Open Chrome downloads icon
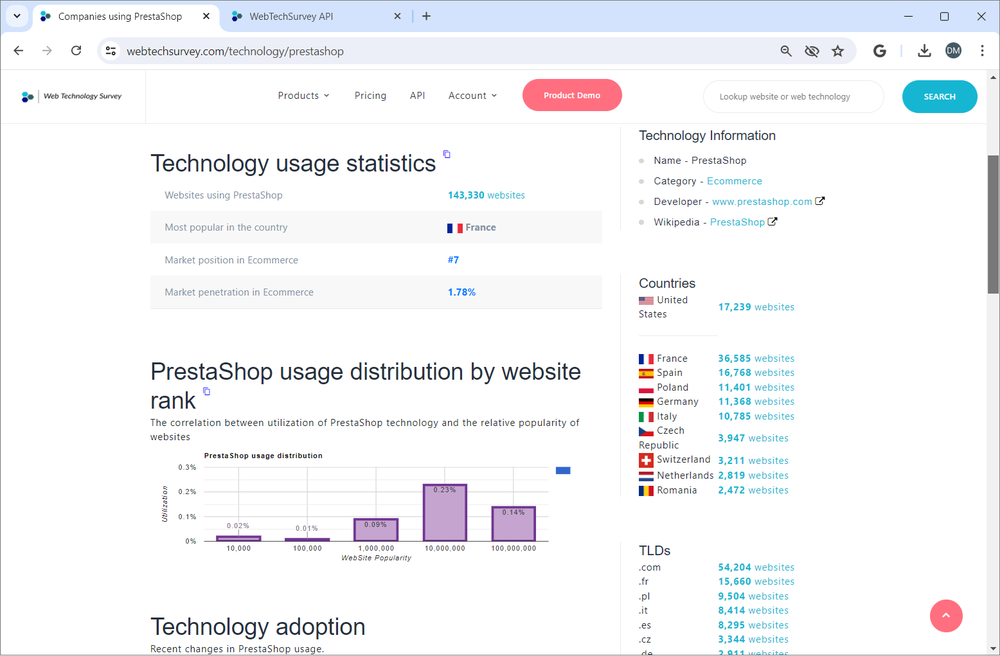Image resolution: width=1000 pixels, height=656 pixels. 924,51
